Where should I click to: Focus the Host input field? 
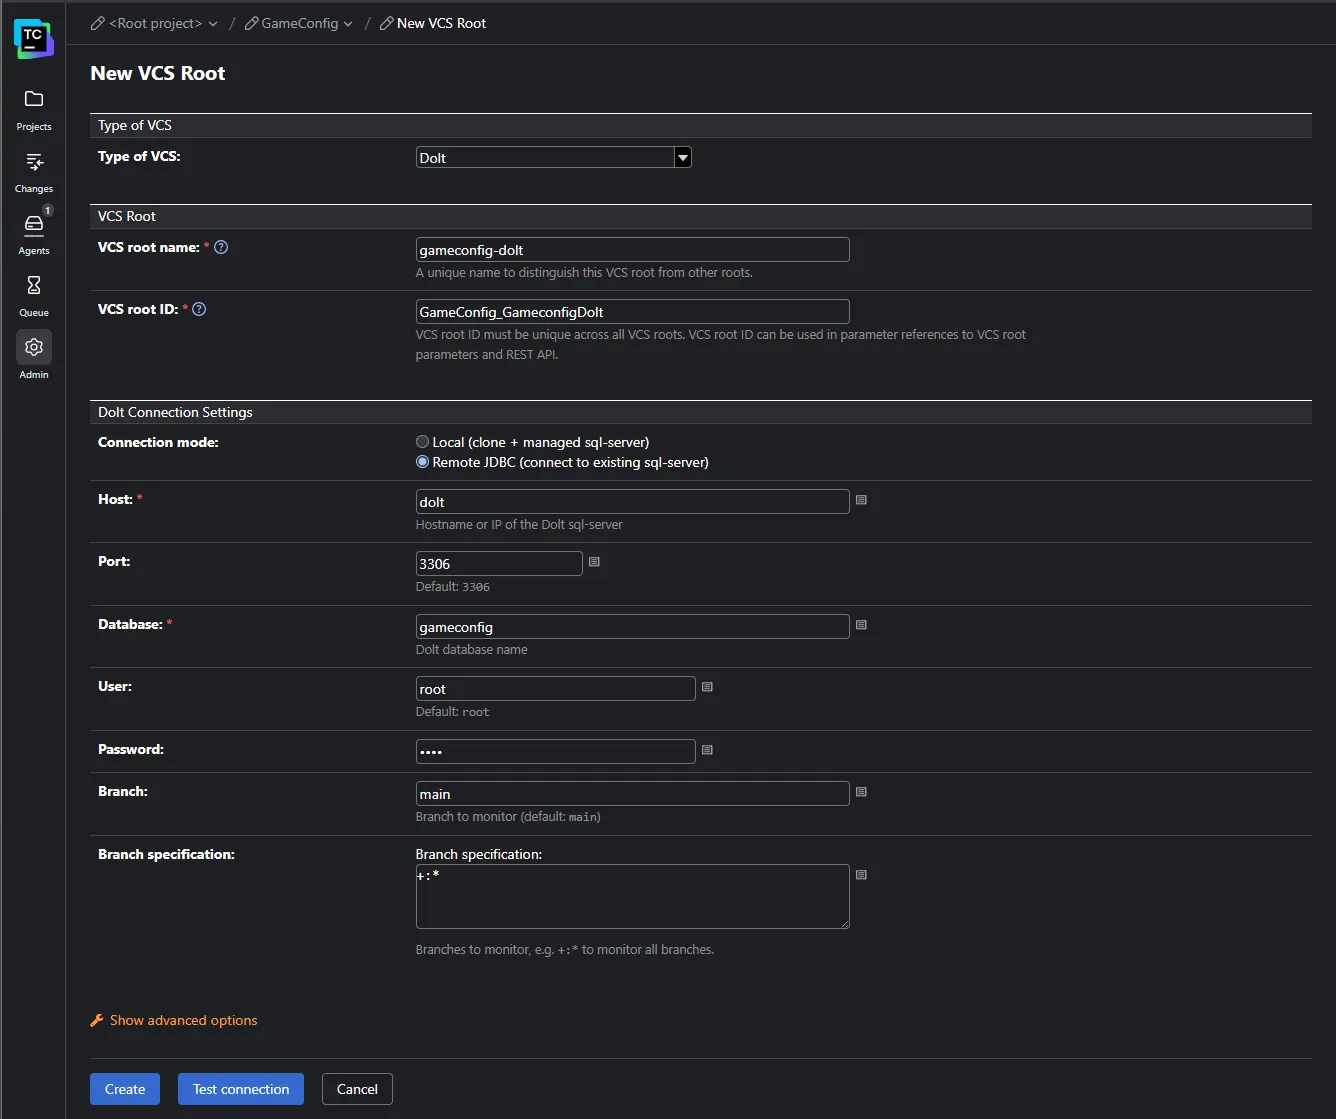(x=632, y=502)
